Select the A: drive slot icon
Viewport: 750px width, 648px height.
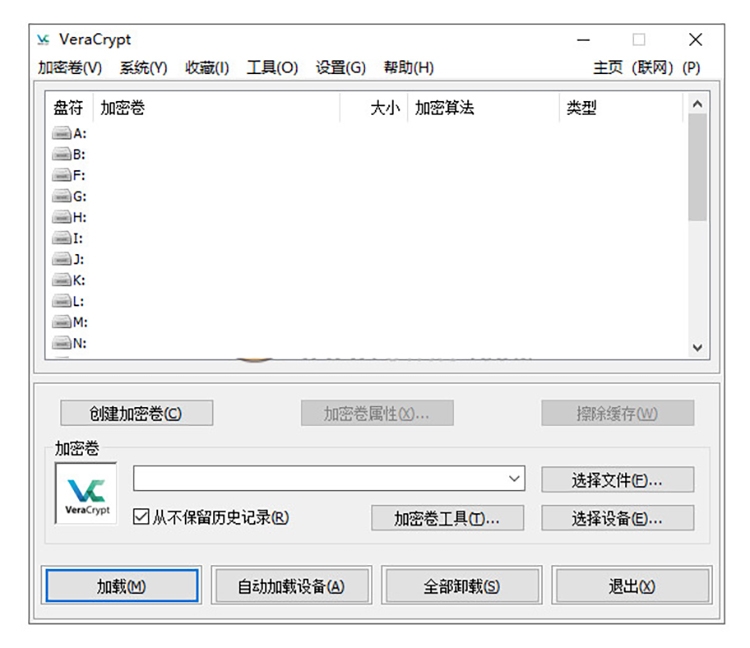pos(62,133)
